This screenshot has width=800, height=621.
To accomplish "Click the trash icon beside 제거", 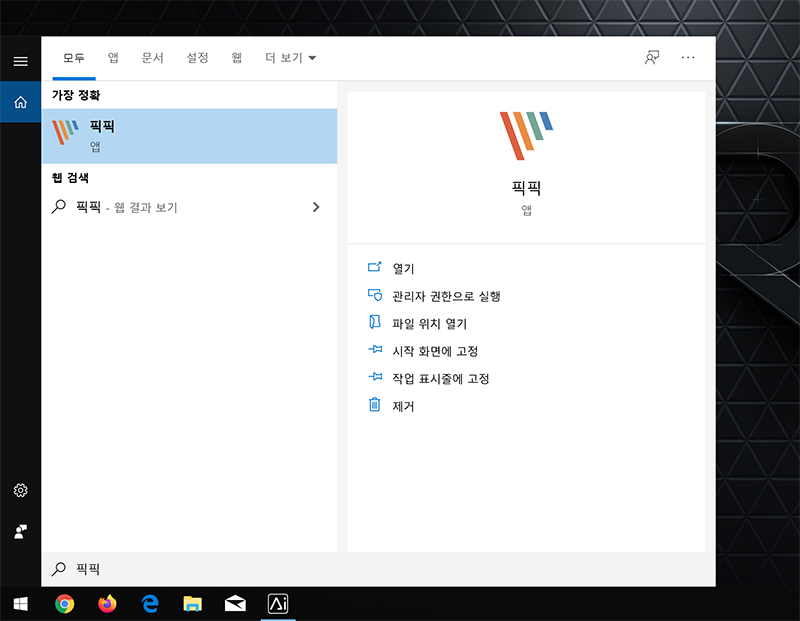I will point(374,404).
